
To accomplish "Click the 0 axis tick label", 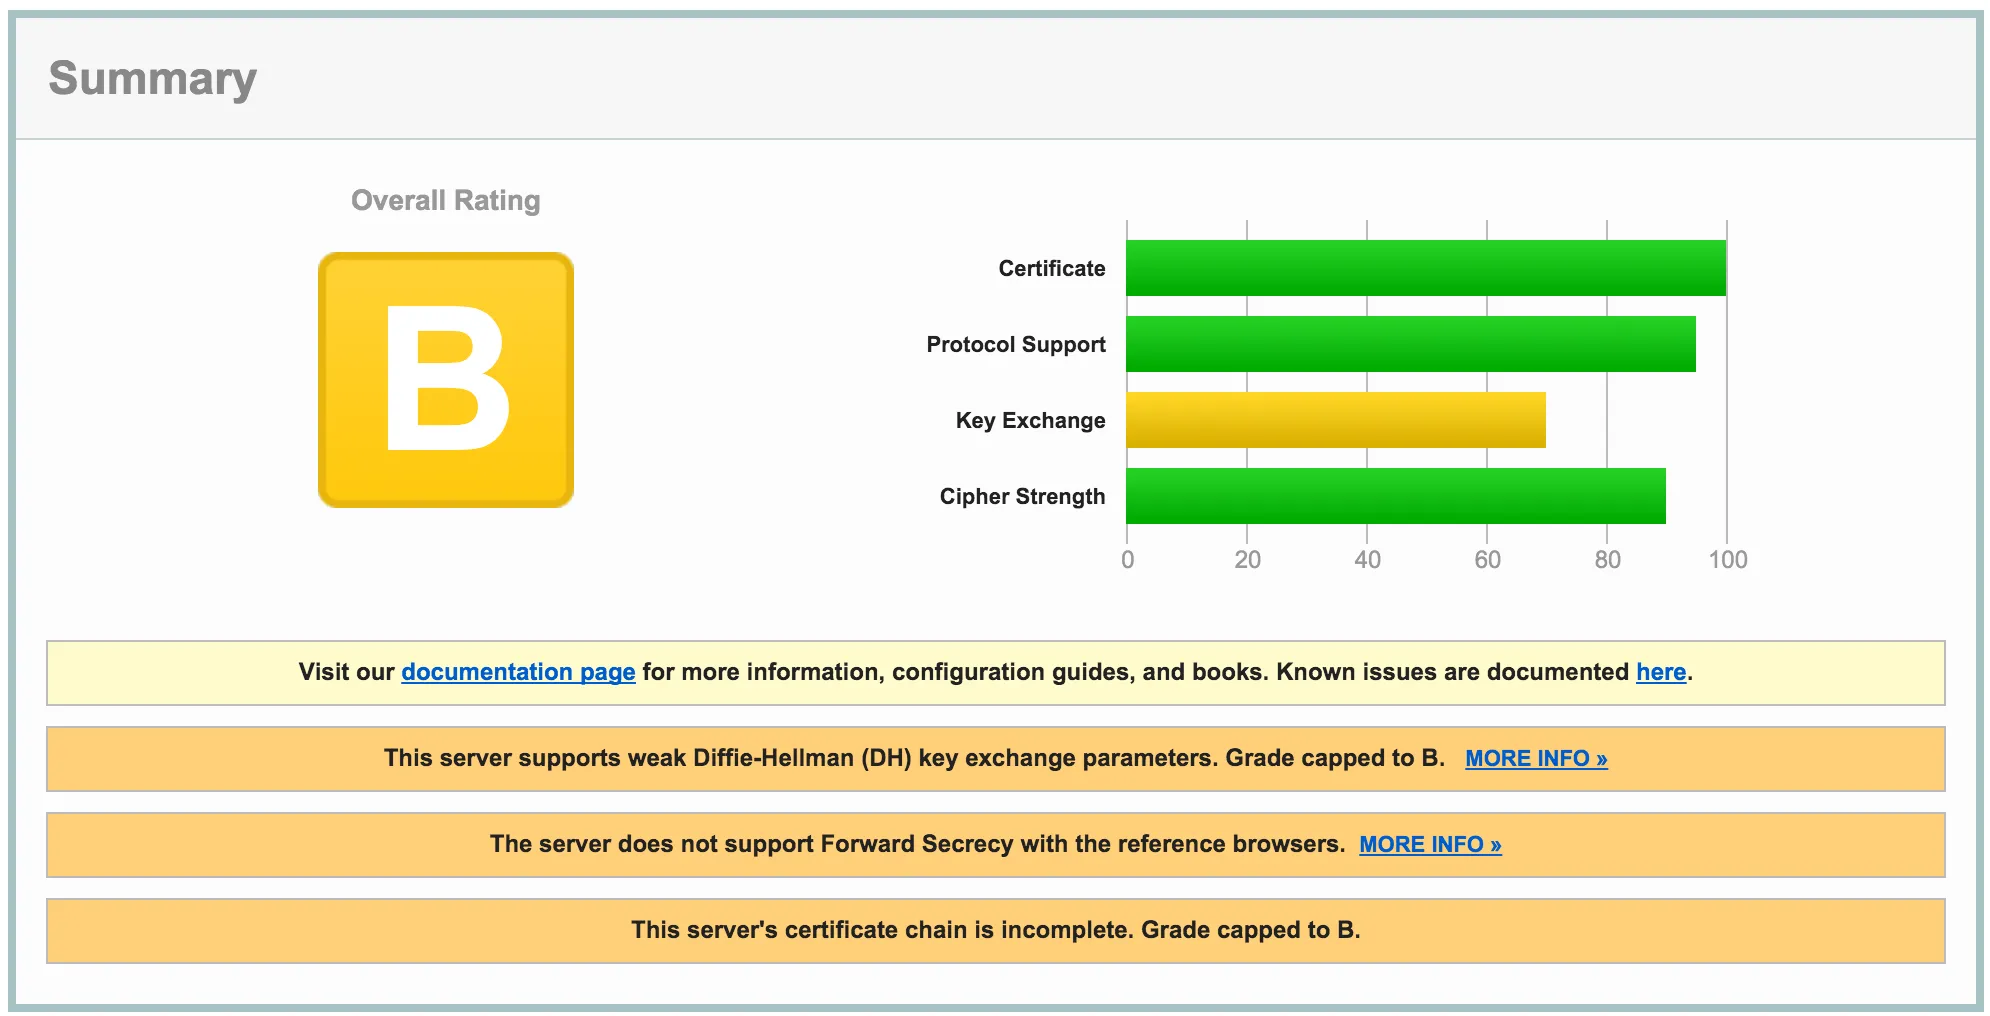I will click(x=1127, y=560).
